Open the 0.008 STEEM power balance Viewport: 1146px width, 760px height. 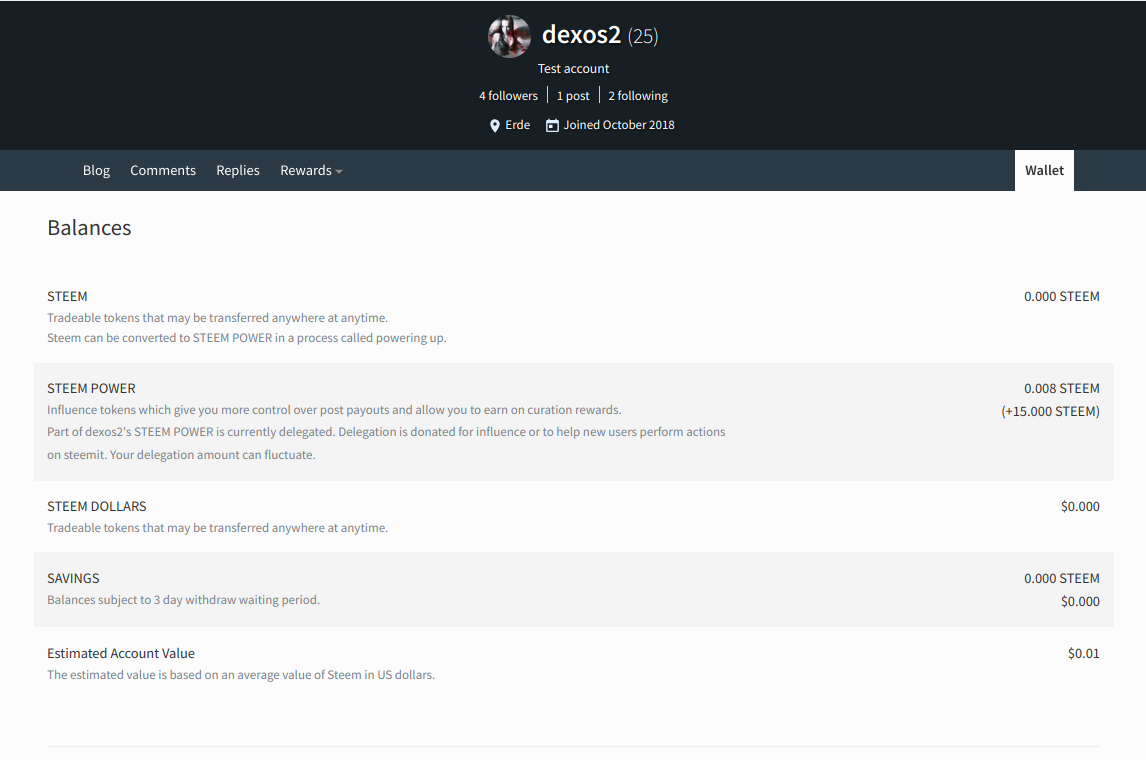click(1061, 389)
